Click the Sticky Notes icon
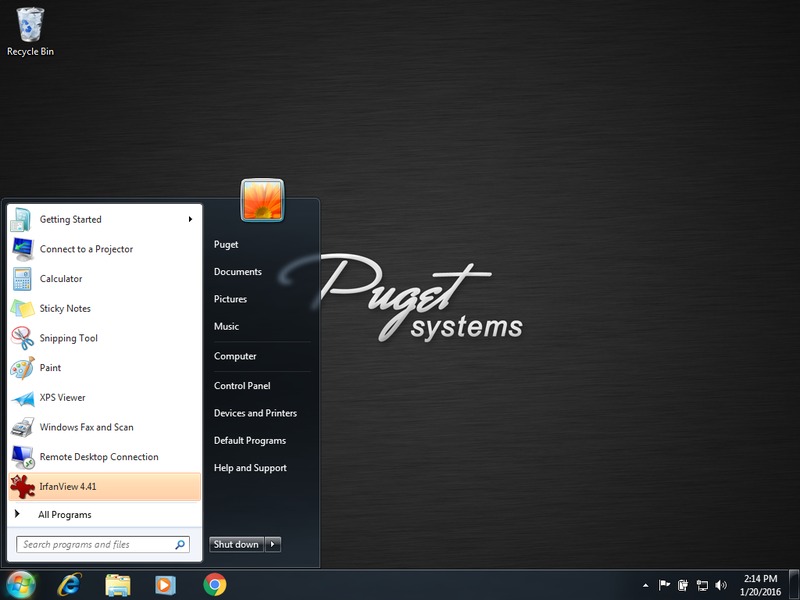The width and height of the screenshot is (800, 600). pyautogui.click(x=22, y=308)
